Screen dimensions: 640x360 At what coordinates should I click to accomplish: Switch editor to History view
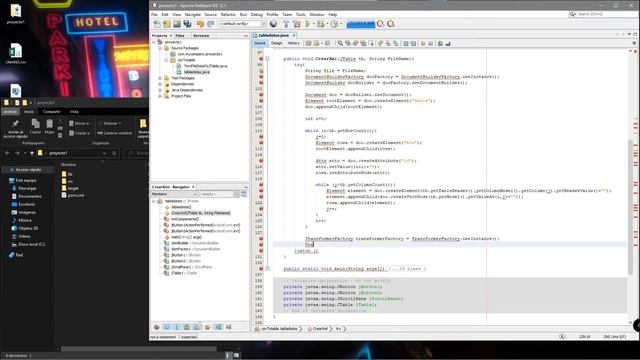(x=293, y=43)
